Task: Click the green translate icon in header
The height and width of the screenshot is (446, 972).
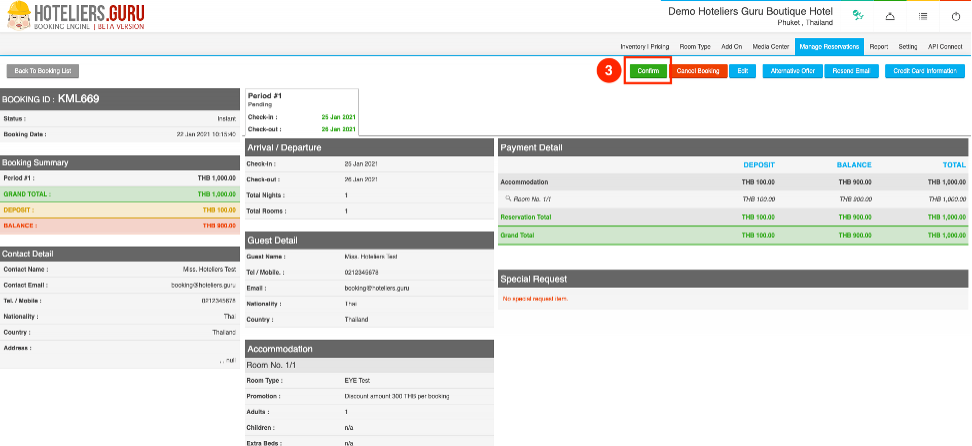Action: [858, 16]
